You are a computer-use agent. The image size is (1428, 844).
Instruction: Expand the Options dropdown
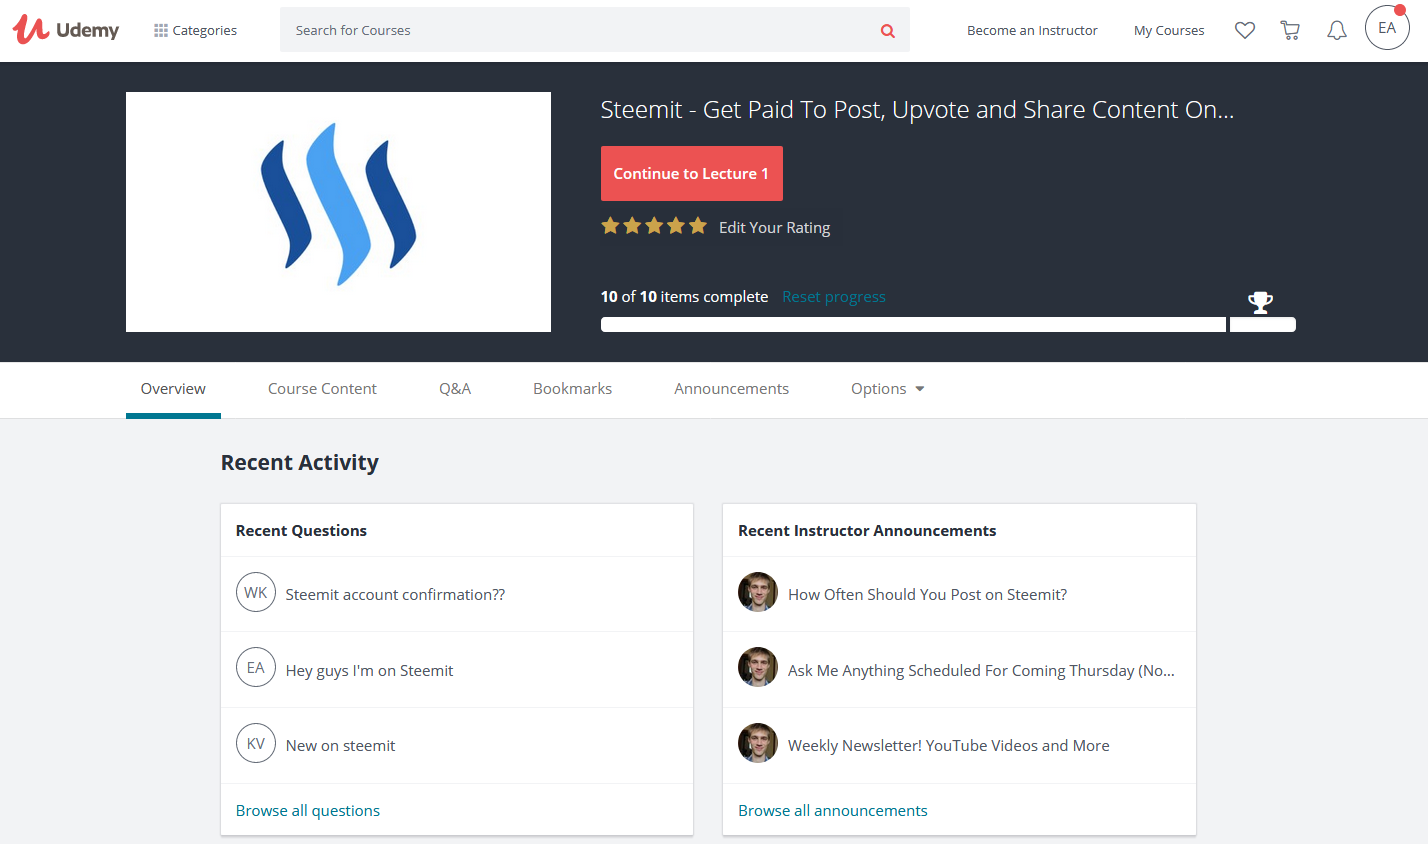pos(887,389)
